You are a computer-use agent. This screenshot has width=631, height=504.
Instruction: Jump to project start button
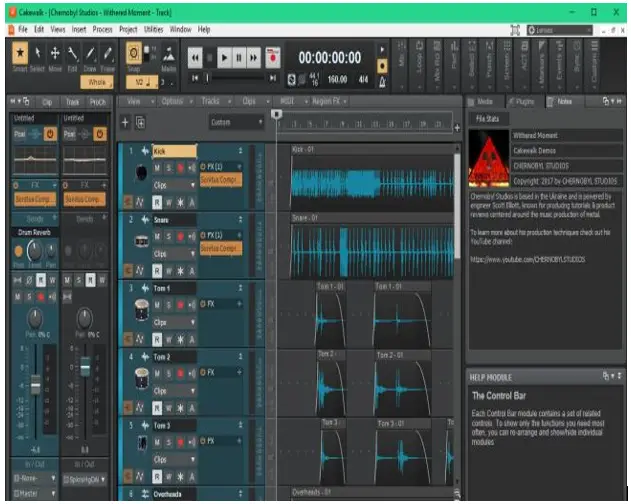[x=195, y=78]
